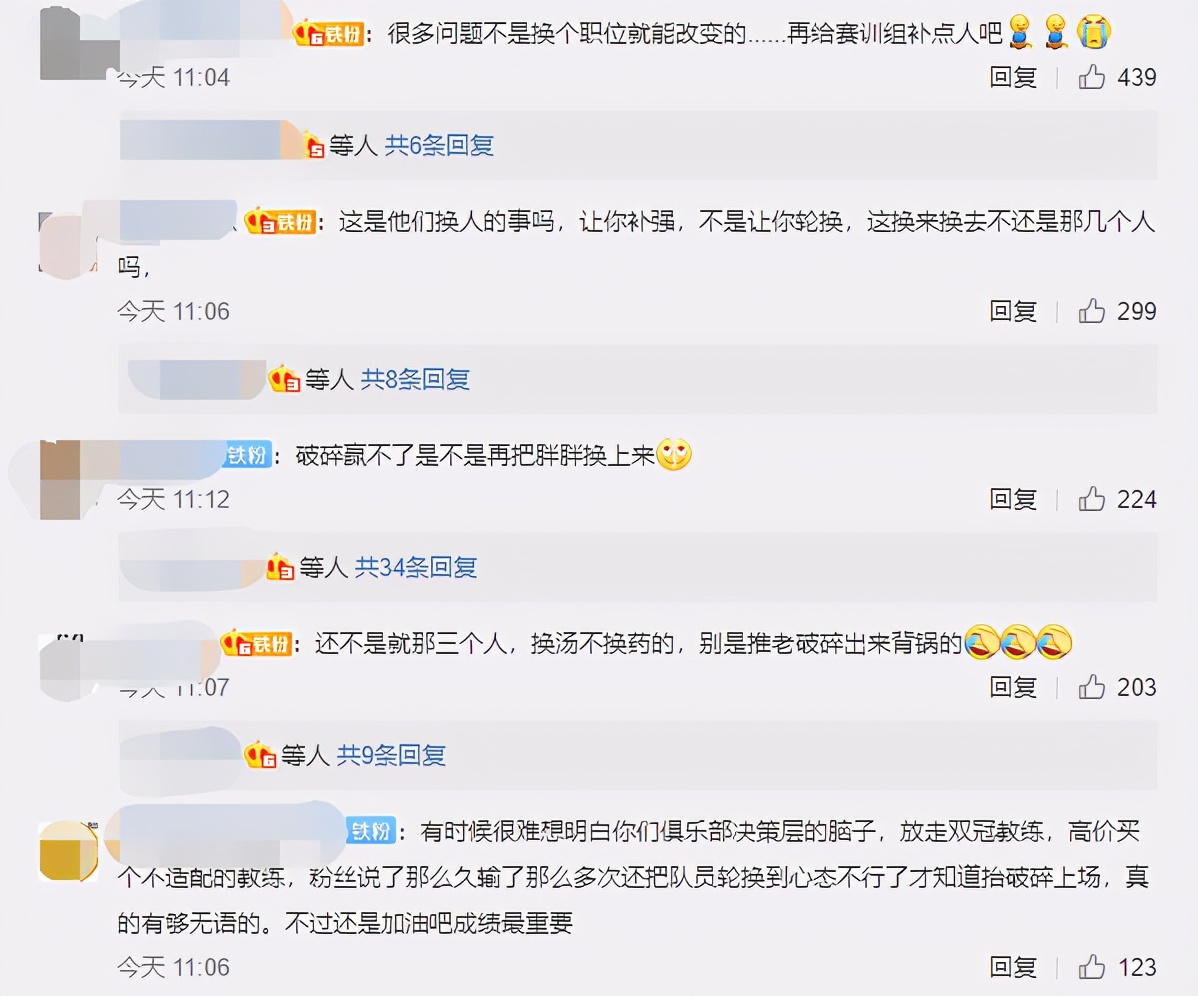Expand the 共6条回复 replies
Image resolution: width=1198 pixels, height=996 pixels.
click(x=439, y=144)
